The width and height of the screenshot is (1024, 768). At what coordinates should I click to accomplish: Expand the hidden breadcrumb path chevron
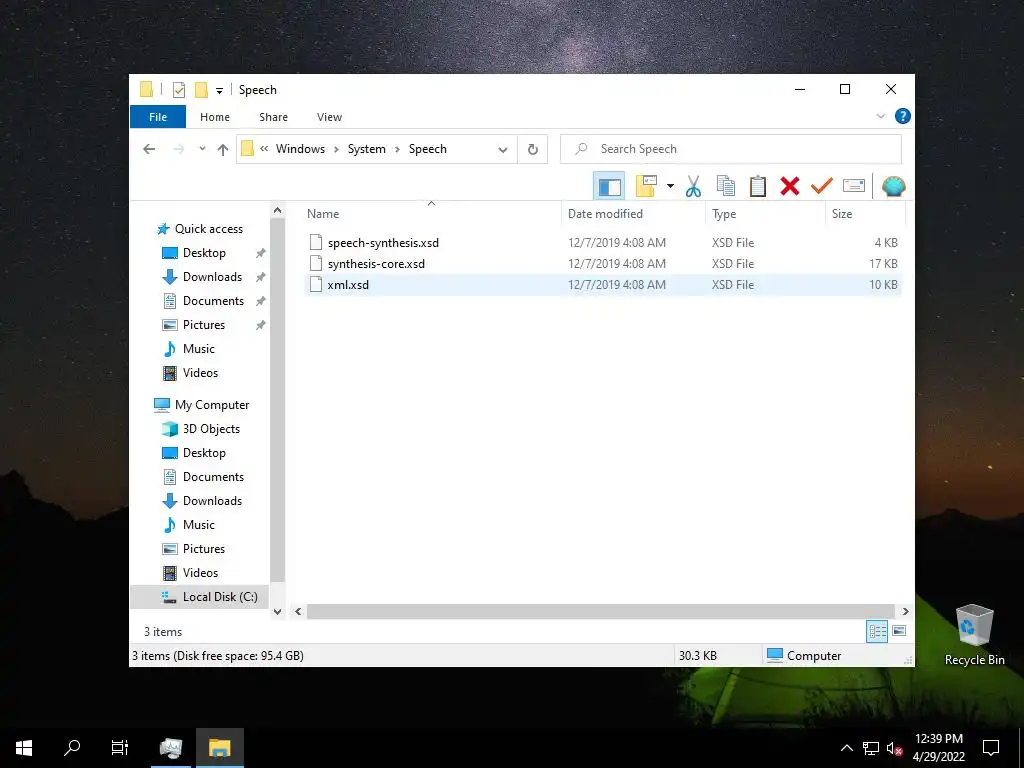(x=264, y=149)
